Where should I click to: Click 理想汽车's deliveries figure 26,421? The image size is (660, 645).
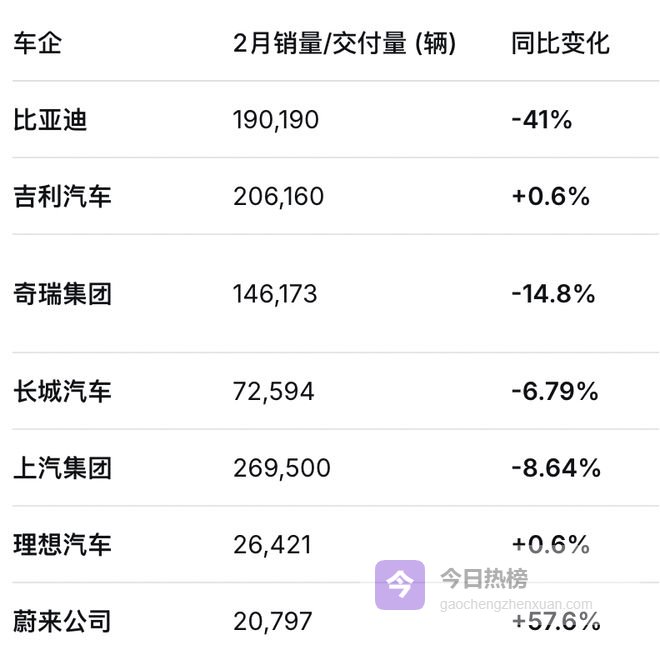(x=272, y=545)
